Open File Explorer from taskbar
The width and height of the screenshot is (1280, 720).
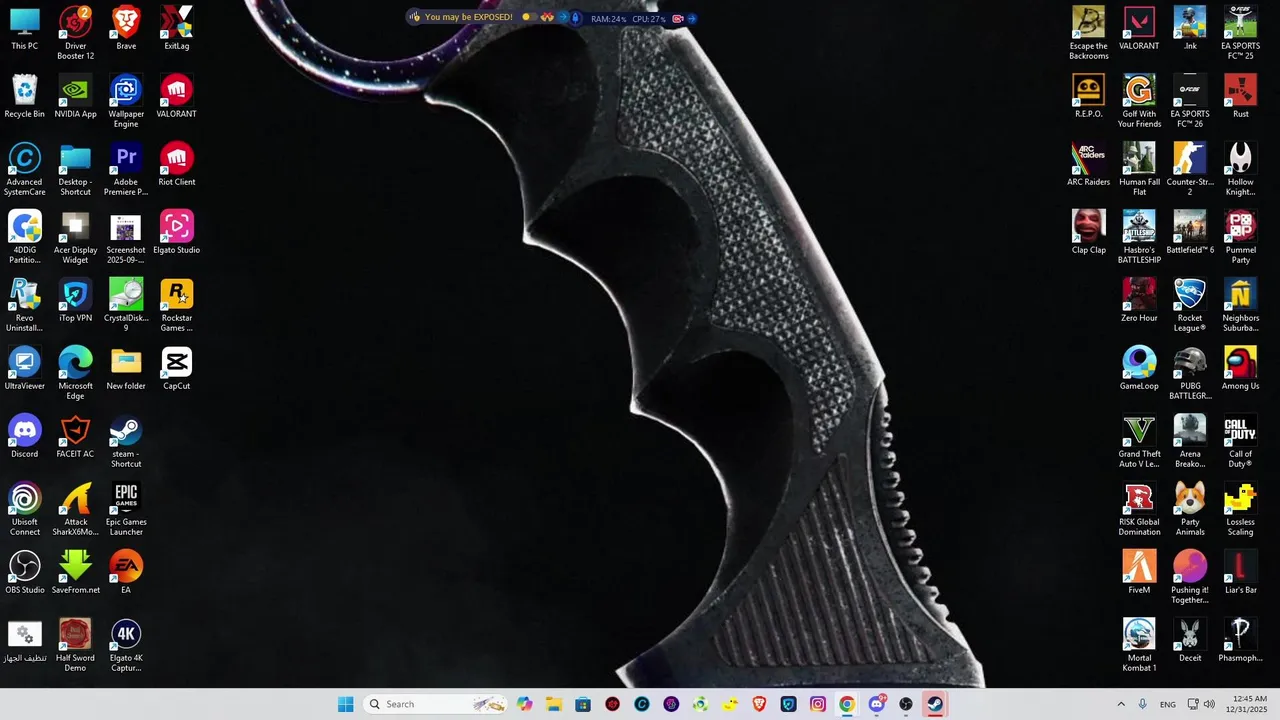tap(554, 704)
